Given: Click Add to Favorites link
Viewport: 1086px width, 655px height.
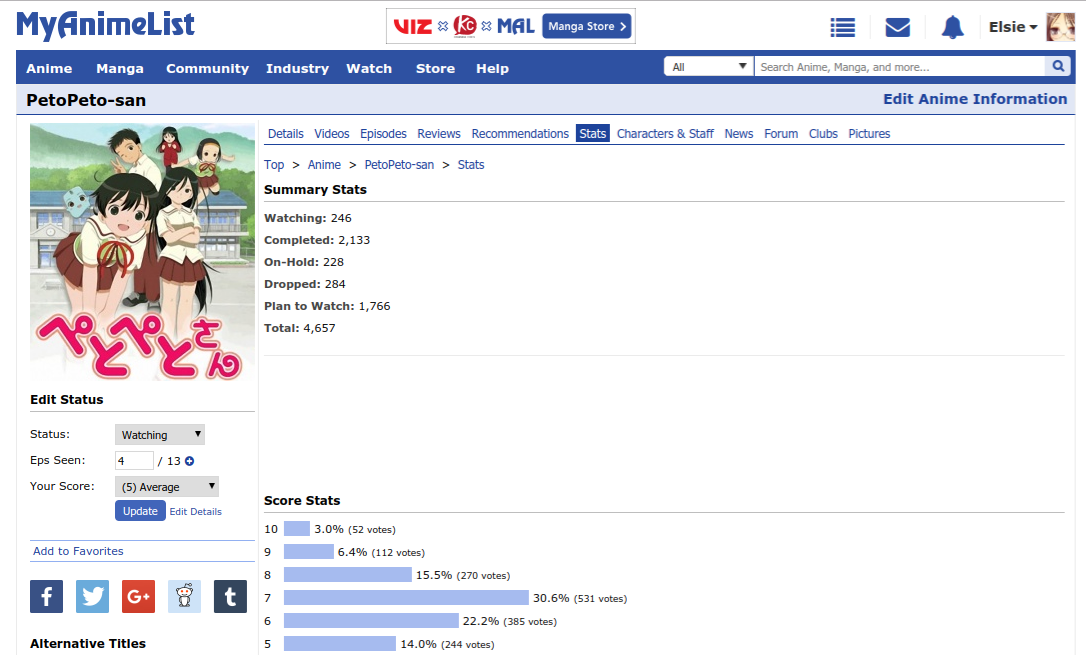Looking at the screenshot, I should pos(78,551).
